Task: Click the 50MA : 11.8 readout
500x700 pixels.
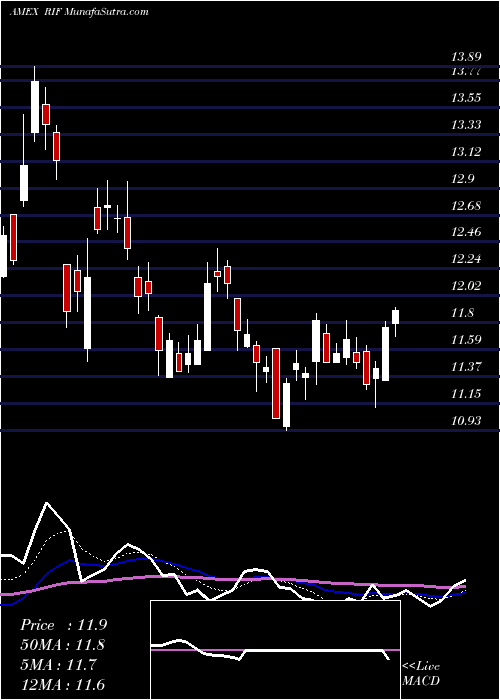Action: (x=63, y=646)
